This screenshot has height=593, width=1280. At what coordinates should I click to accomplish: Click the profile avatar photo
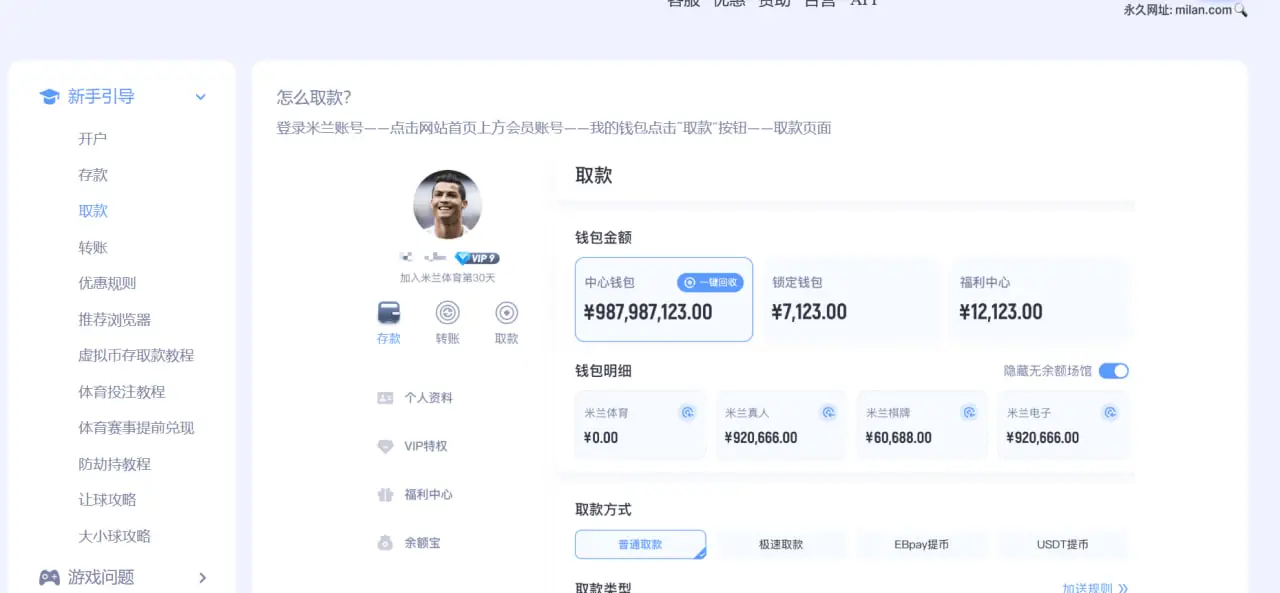click(x=447, y=204)
